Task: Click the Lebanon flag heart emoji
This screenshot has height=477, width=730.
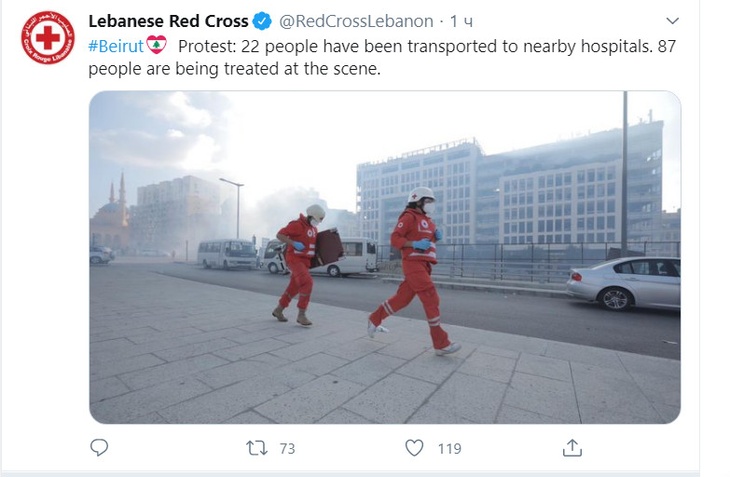Action: [x=156, y=45]
